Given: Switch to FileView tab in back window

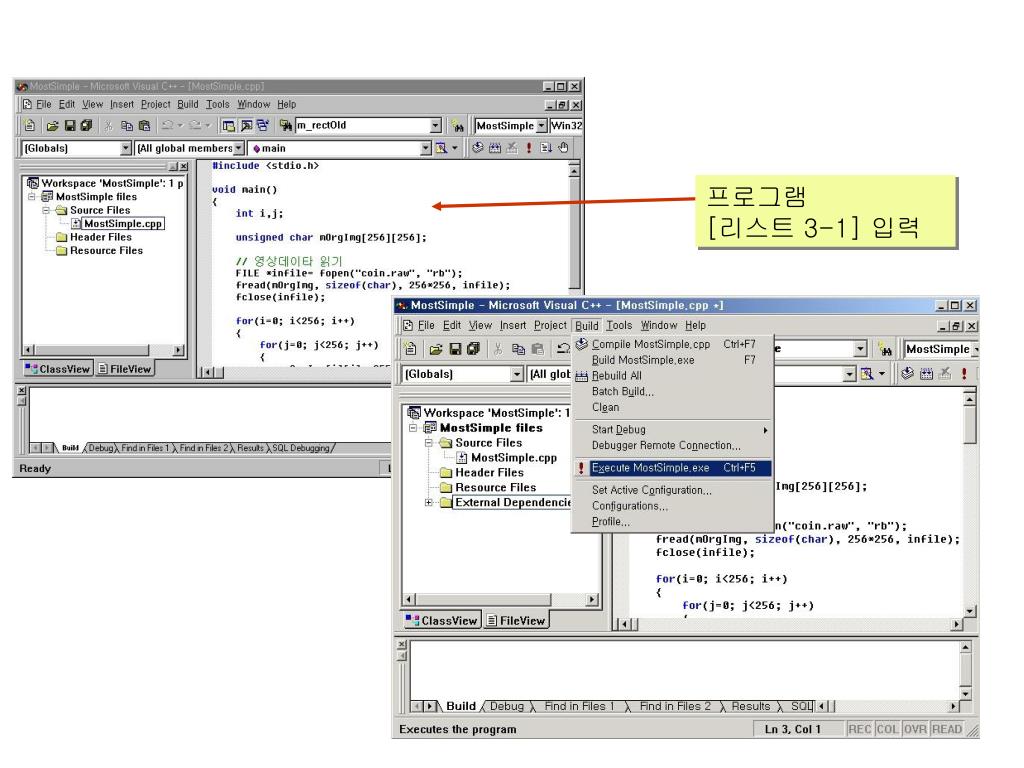Looking at the screenshot, I should [124, 369].
